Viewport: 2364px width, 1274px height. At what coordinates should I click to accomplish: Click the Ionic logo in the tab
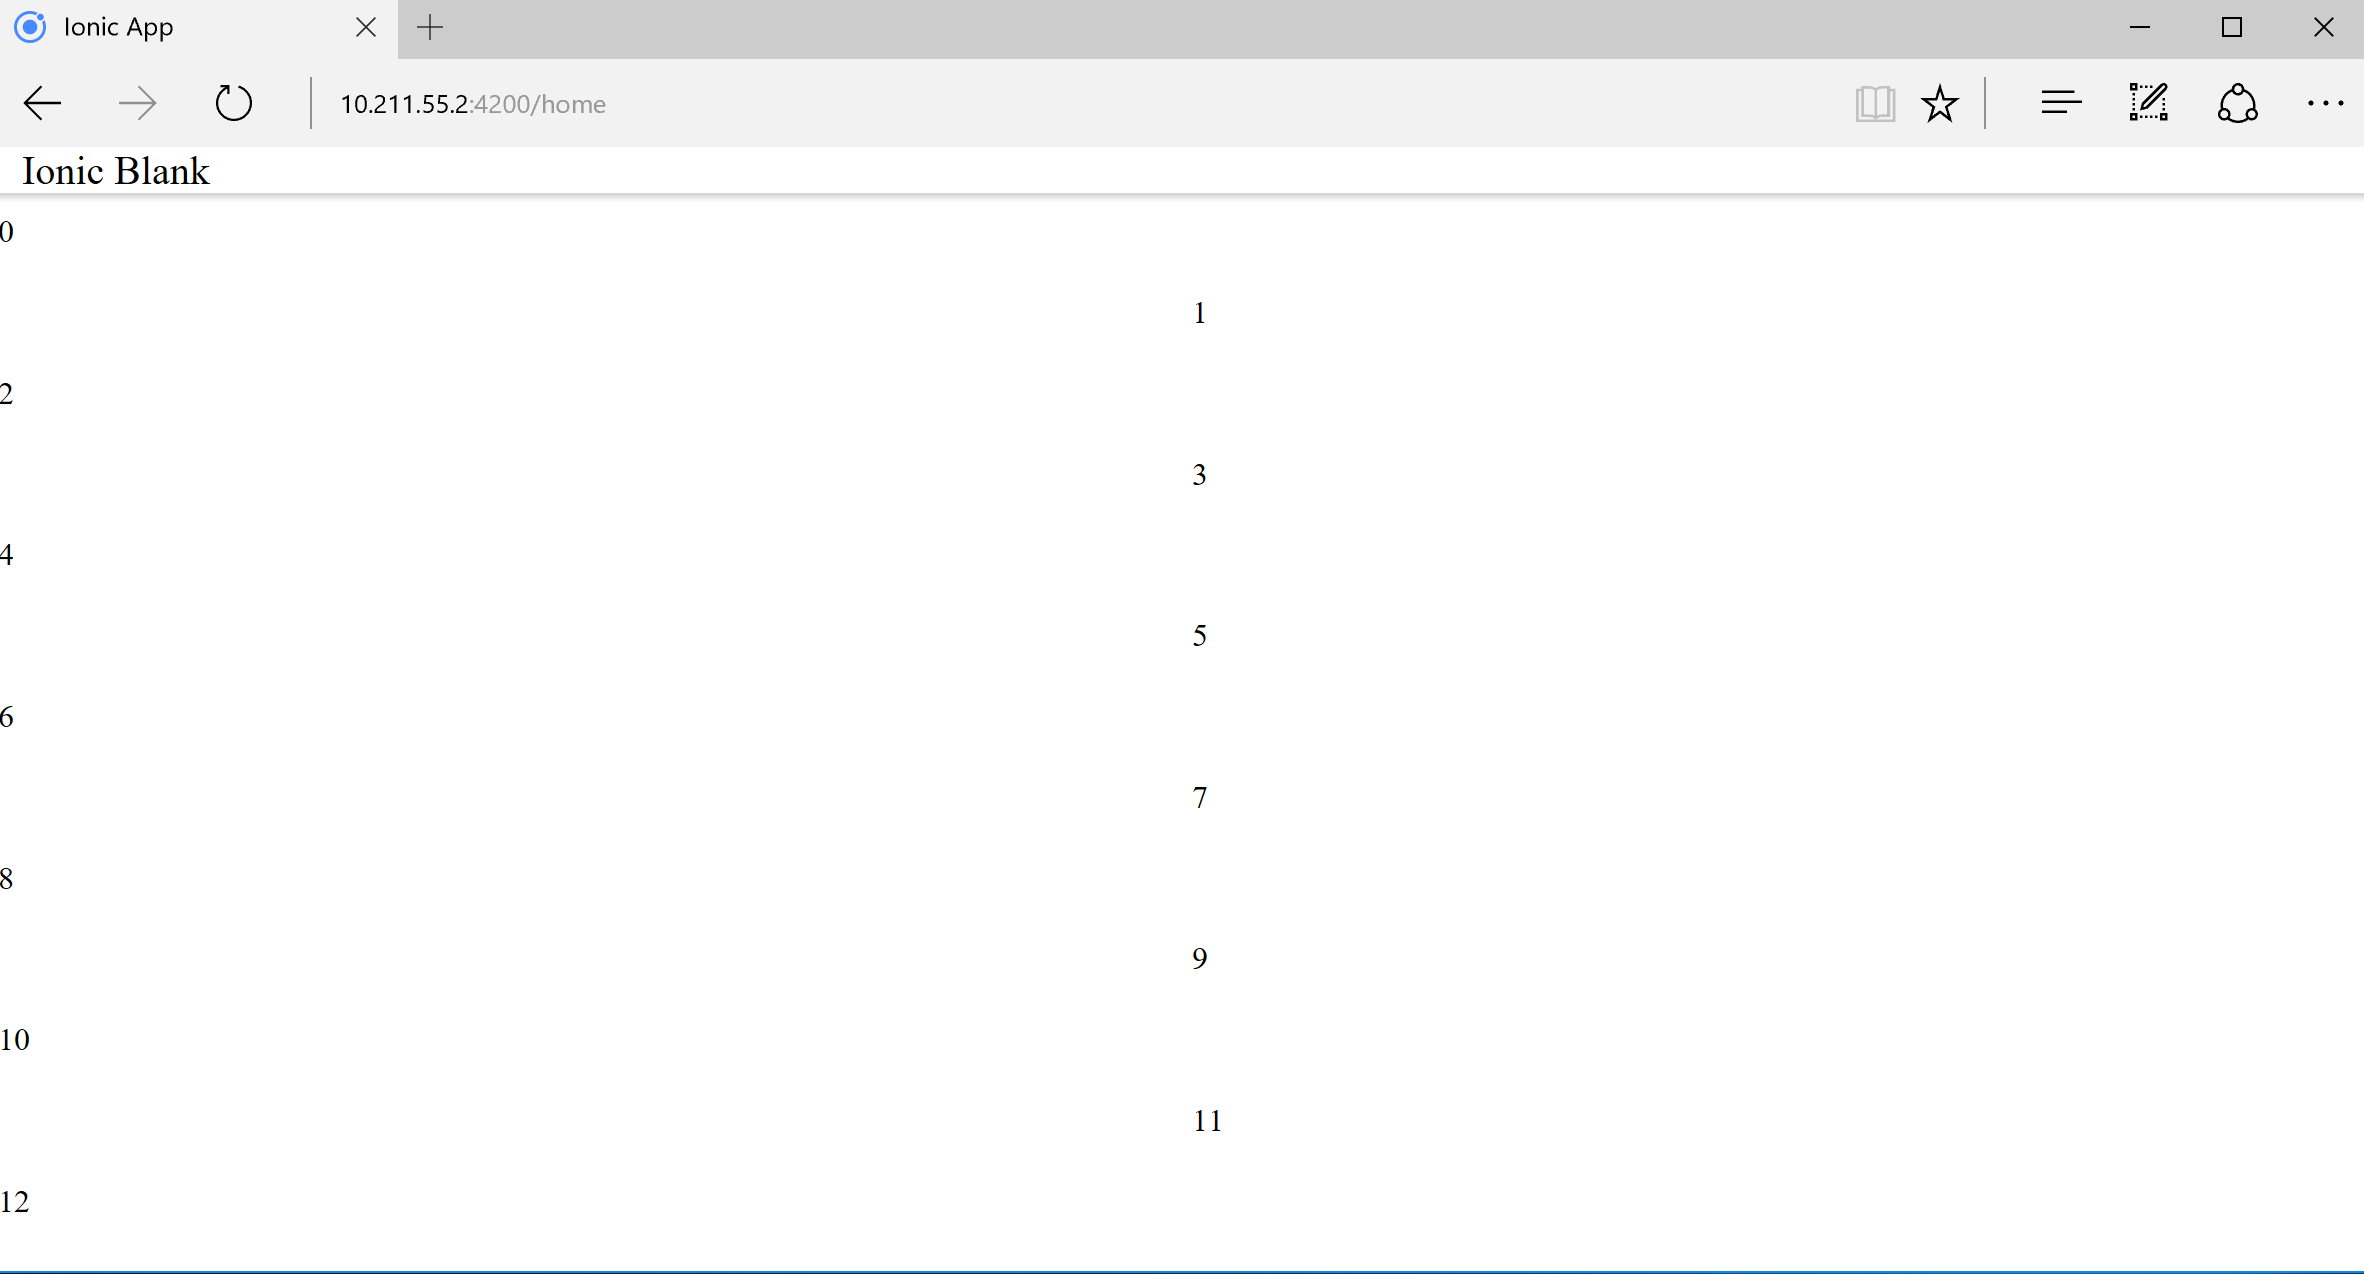29,27
